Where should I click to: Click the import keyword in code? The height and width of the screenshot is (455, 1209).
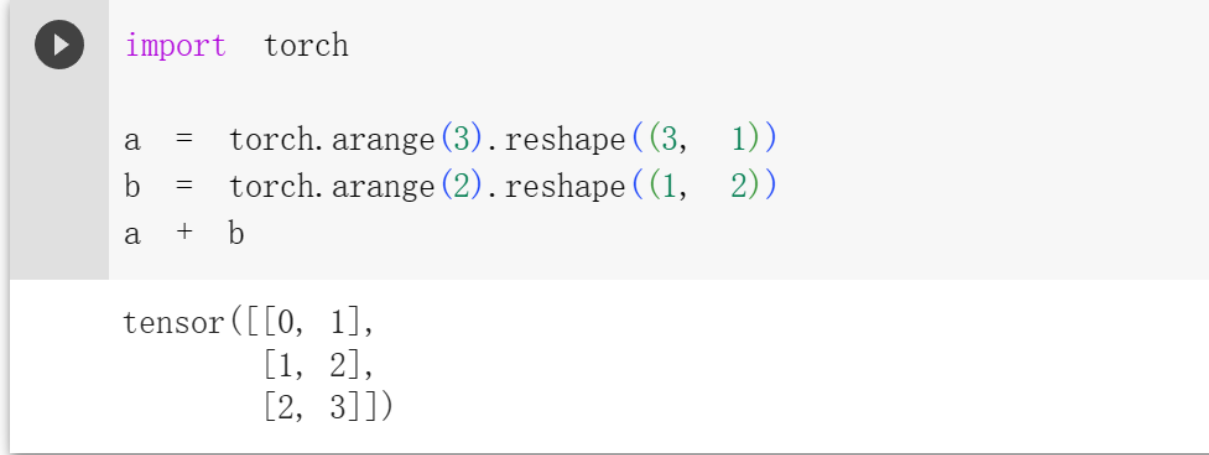click(x=176, y=46)
